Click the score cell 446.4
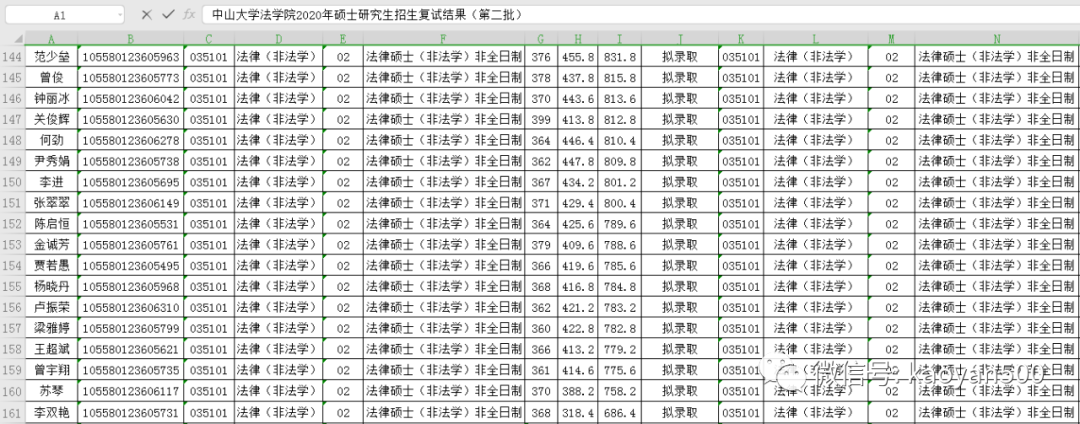The width and height of the screenshot is (1080, 424). click(x=578, y=140)
